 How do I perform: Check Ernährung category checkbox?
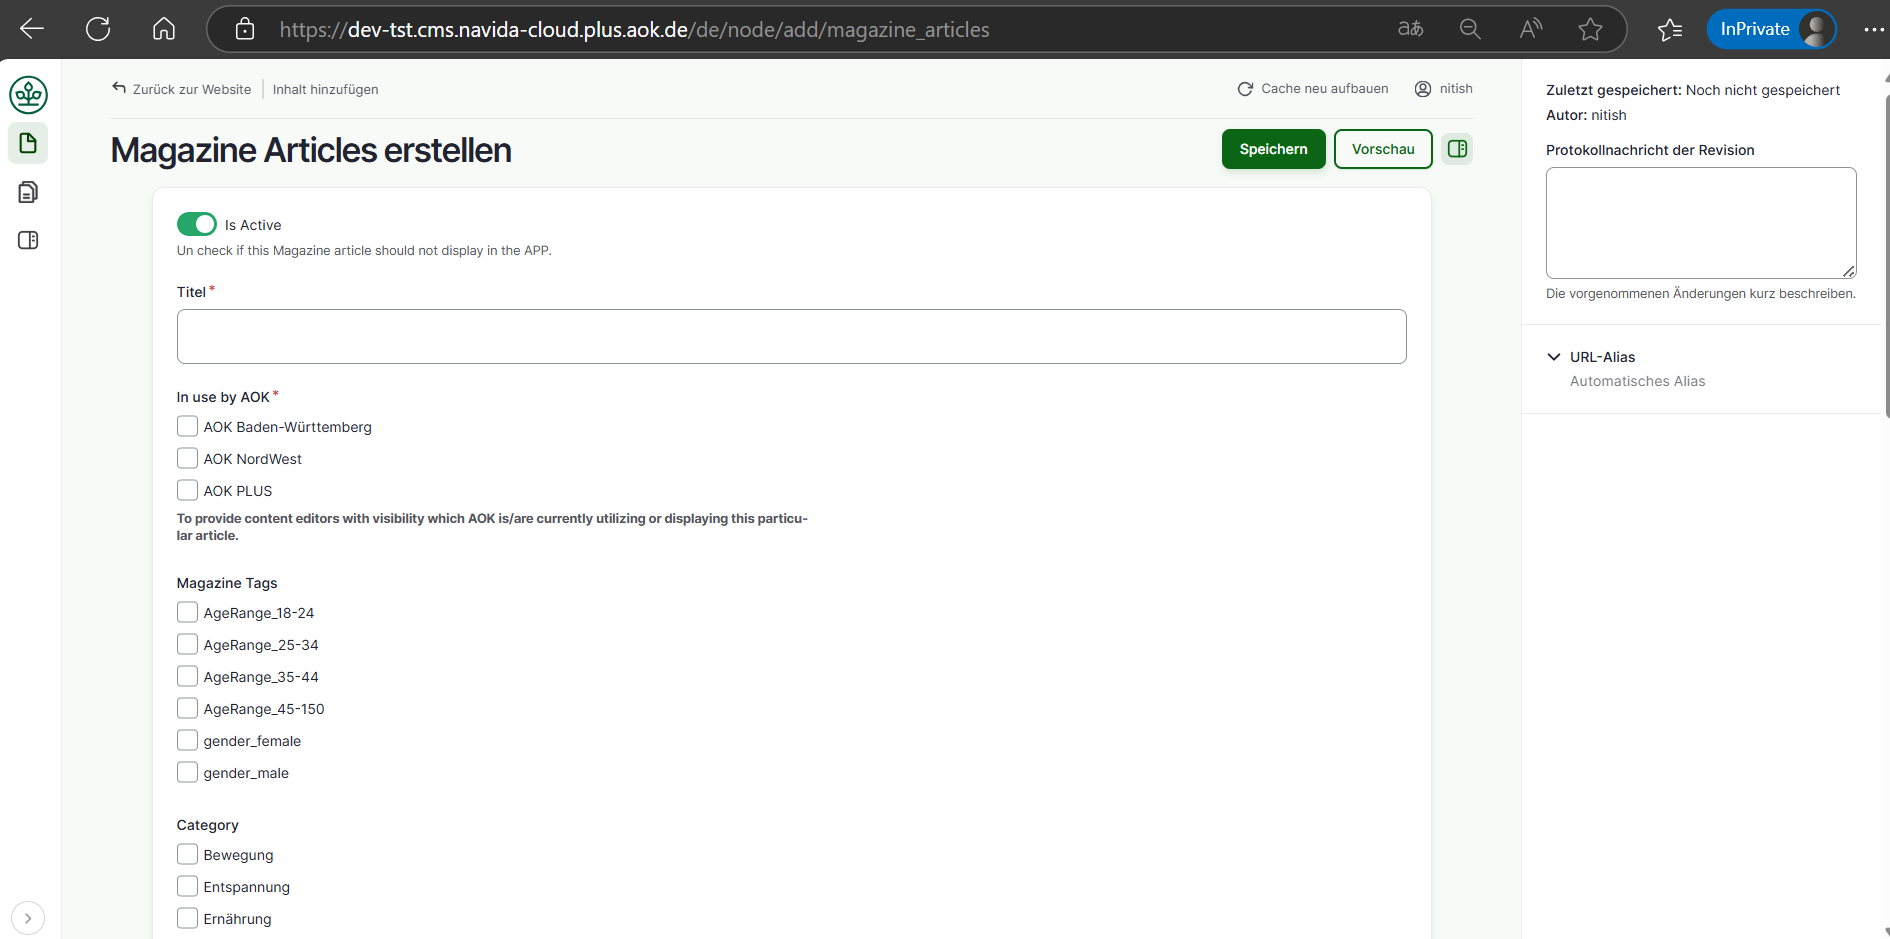(x=187, y=918)
